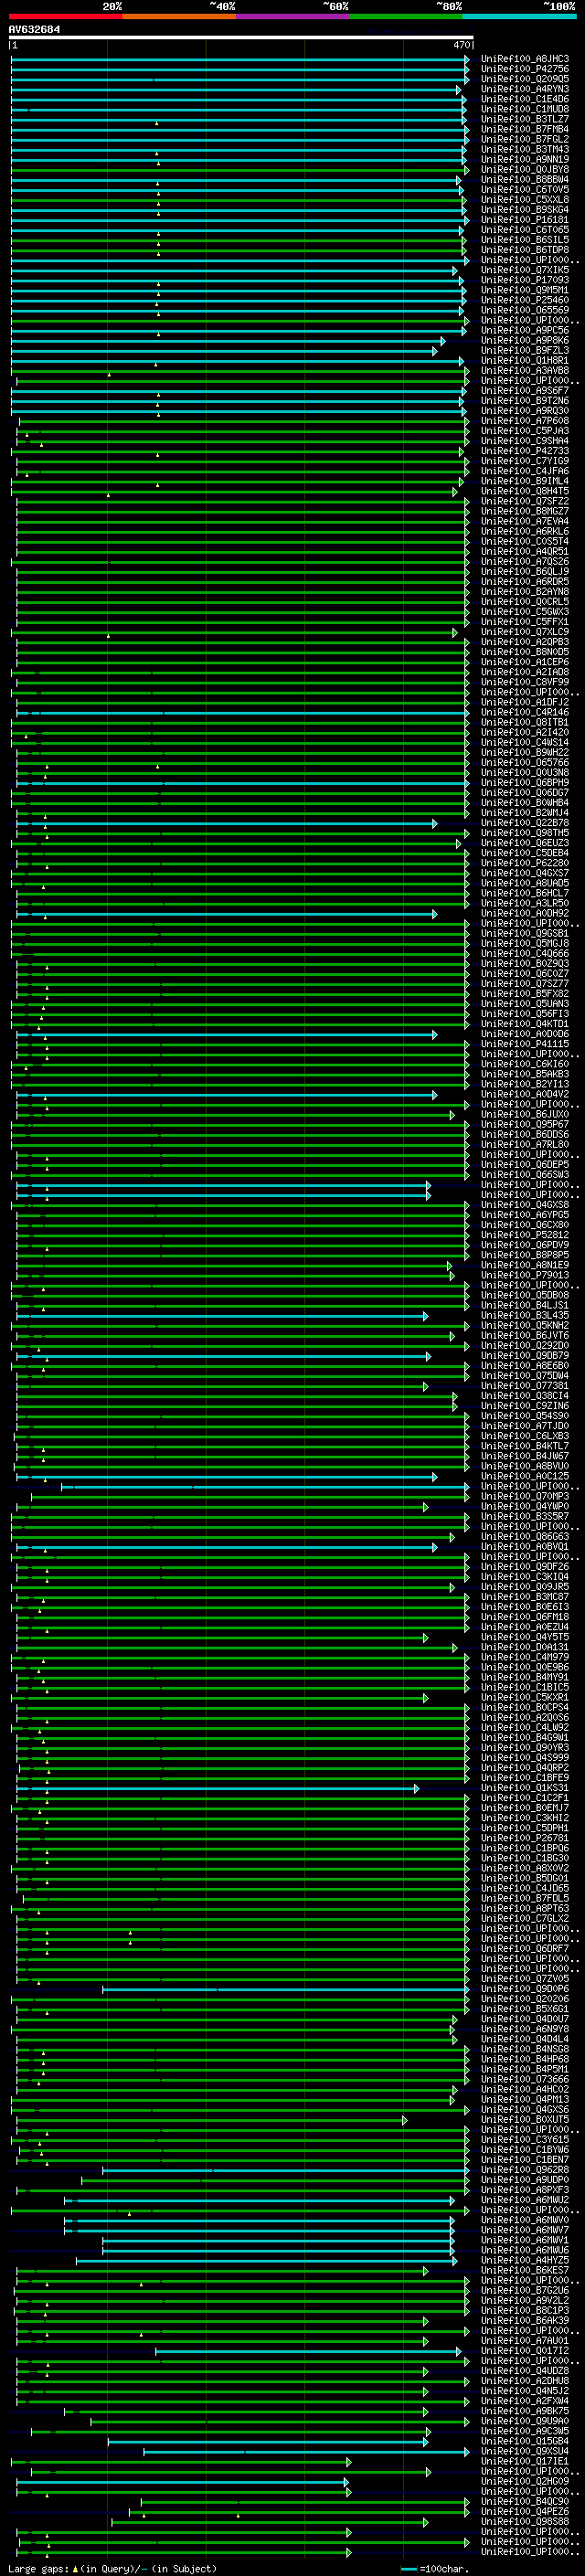
Task: Click the arrowhead ending the UniRef100_Q17IE1 alignment
Action: [349, 2461]
